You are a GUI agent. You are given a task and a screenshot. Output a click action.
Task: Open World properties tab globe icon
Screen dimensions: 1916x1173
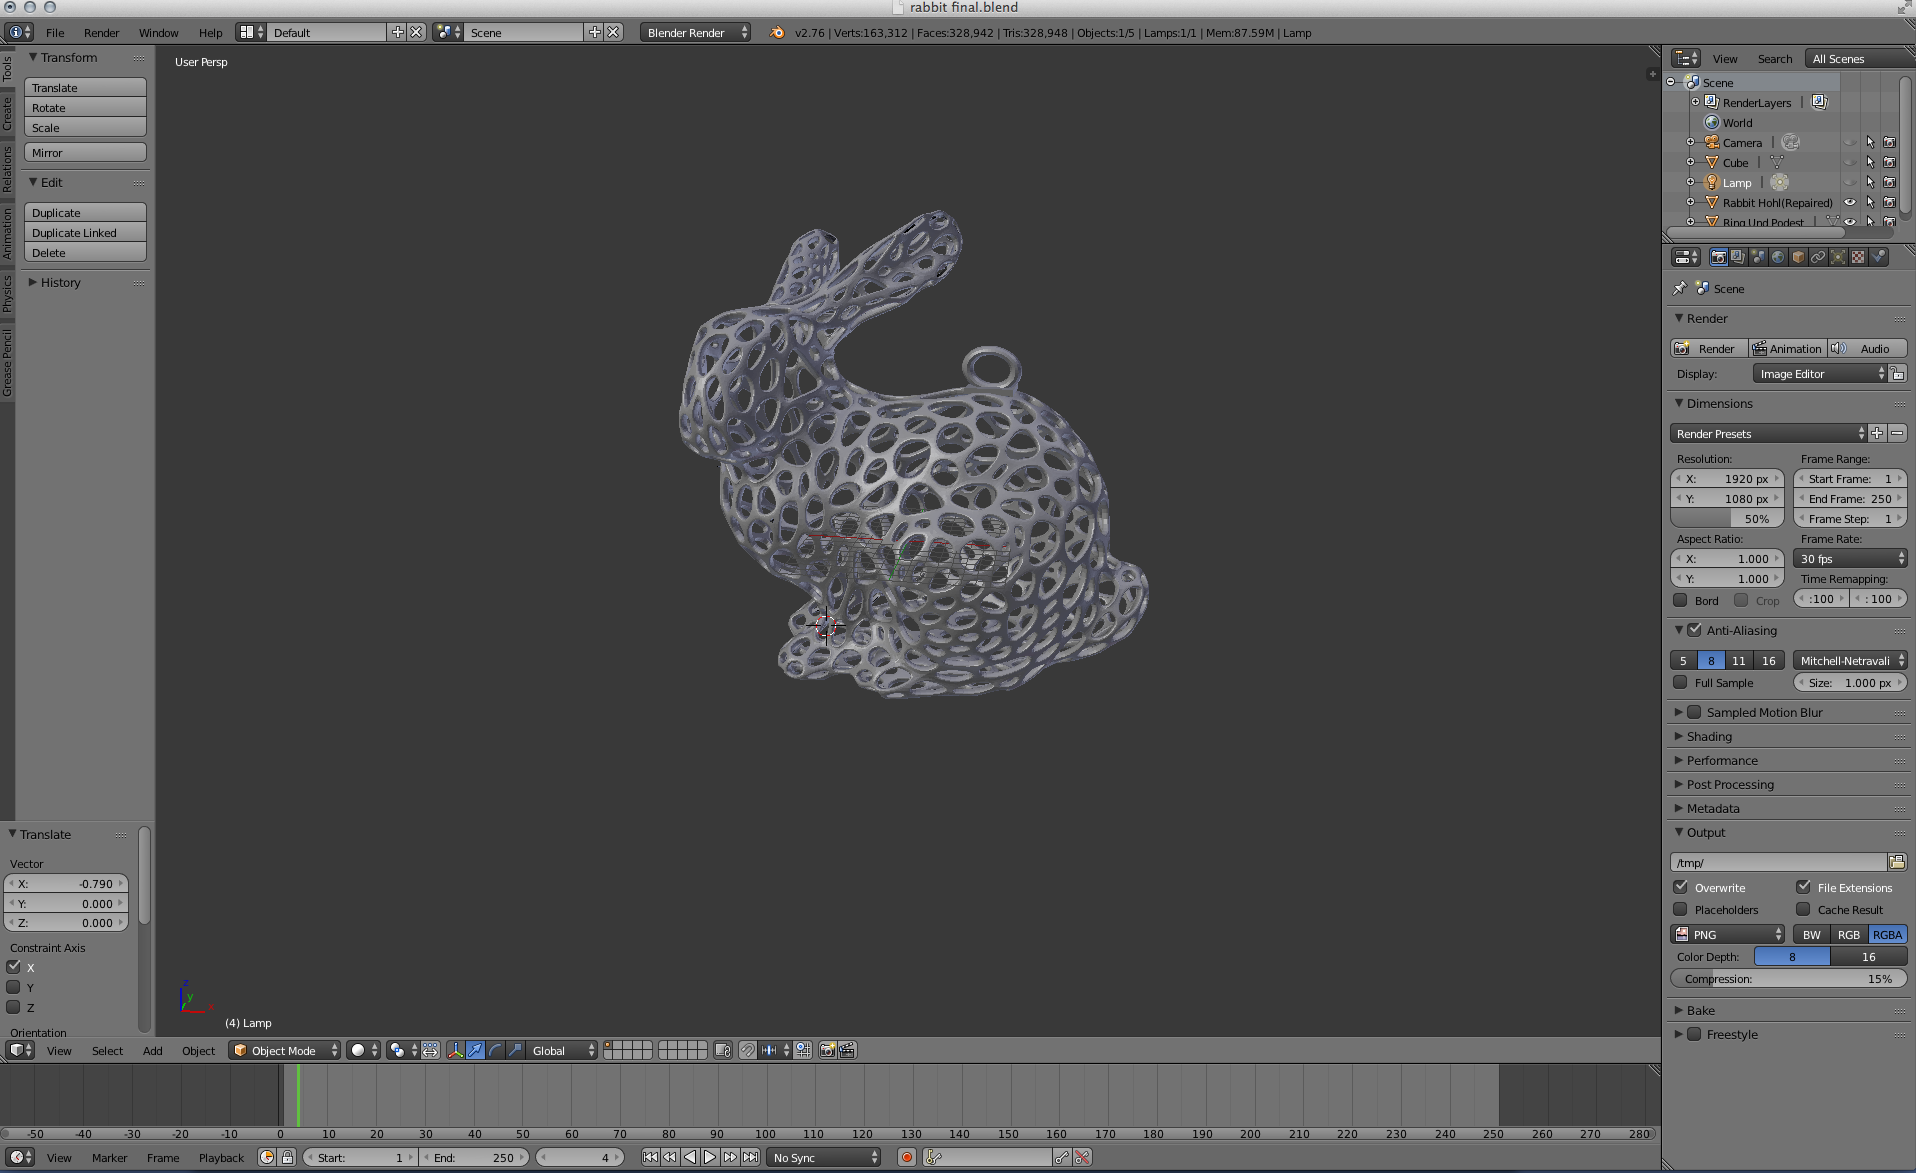(1778, 257)
